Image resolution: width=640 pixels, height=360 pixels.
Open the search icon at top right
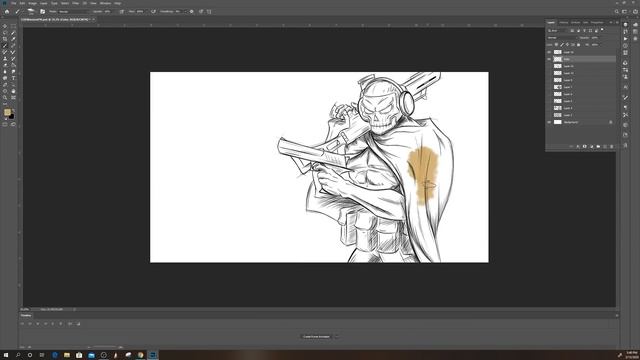617,11
